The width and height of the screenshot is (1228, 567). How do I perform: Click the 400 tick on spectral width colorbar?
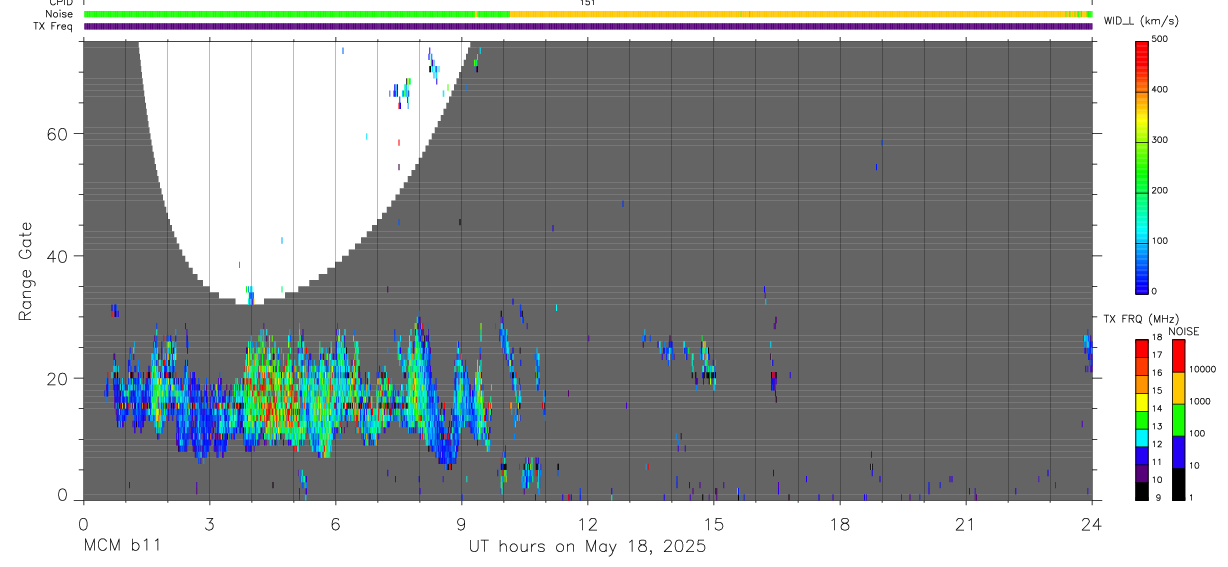1160,89
